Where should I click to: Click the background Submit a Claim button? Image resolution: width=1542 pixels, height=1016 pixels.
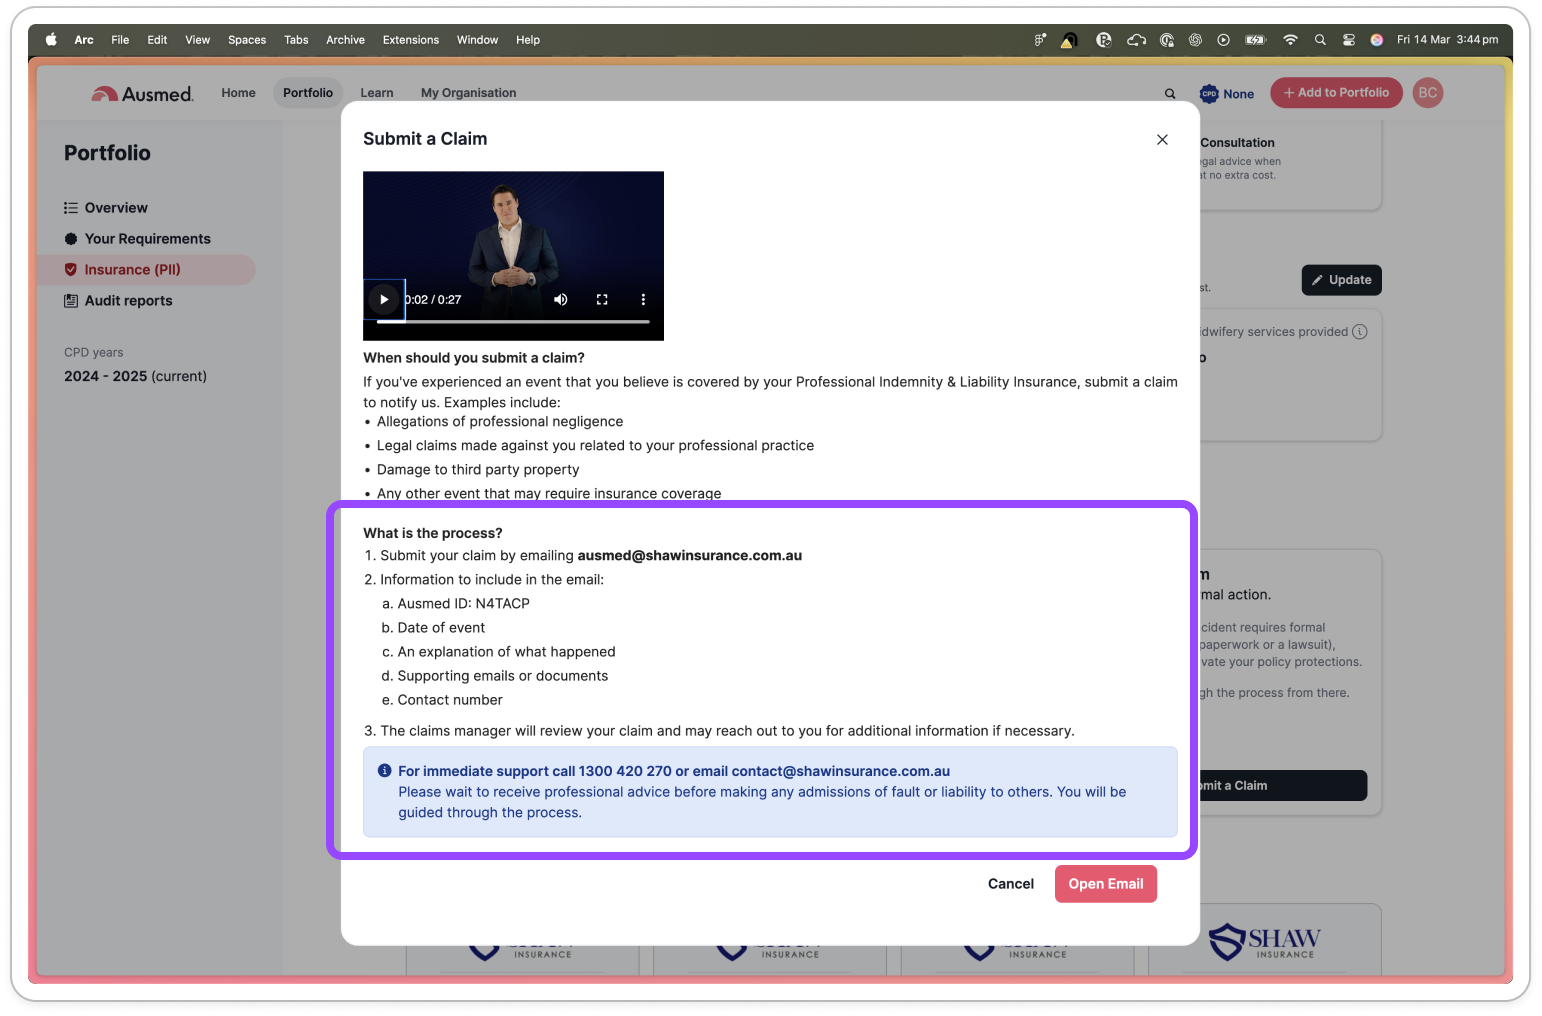click(x=1283, y=785)
